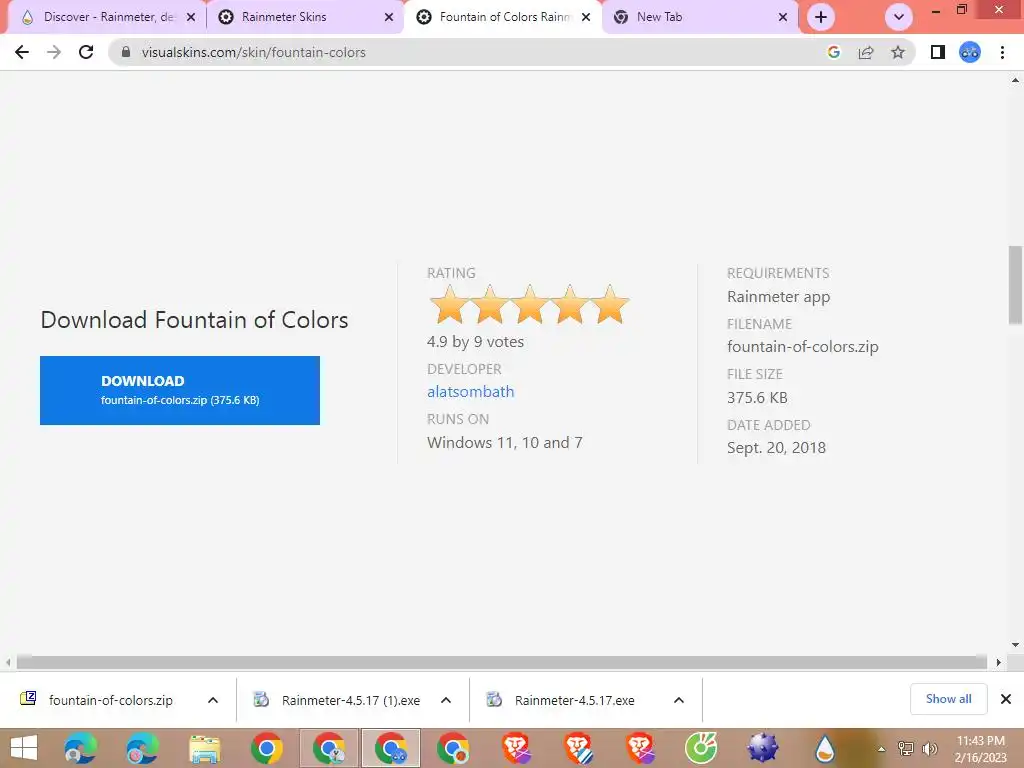Click the scroll-up arrow of the page

click(1015, 80)
